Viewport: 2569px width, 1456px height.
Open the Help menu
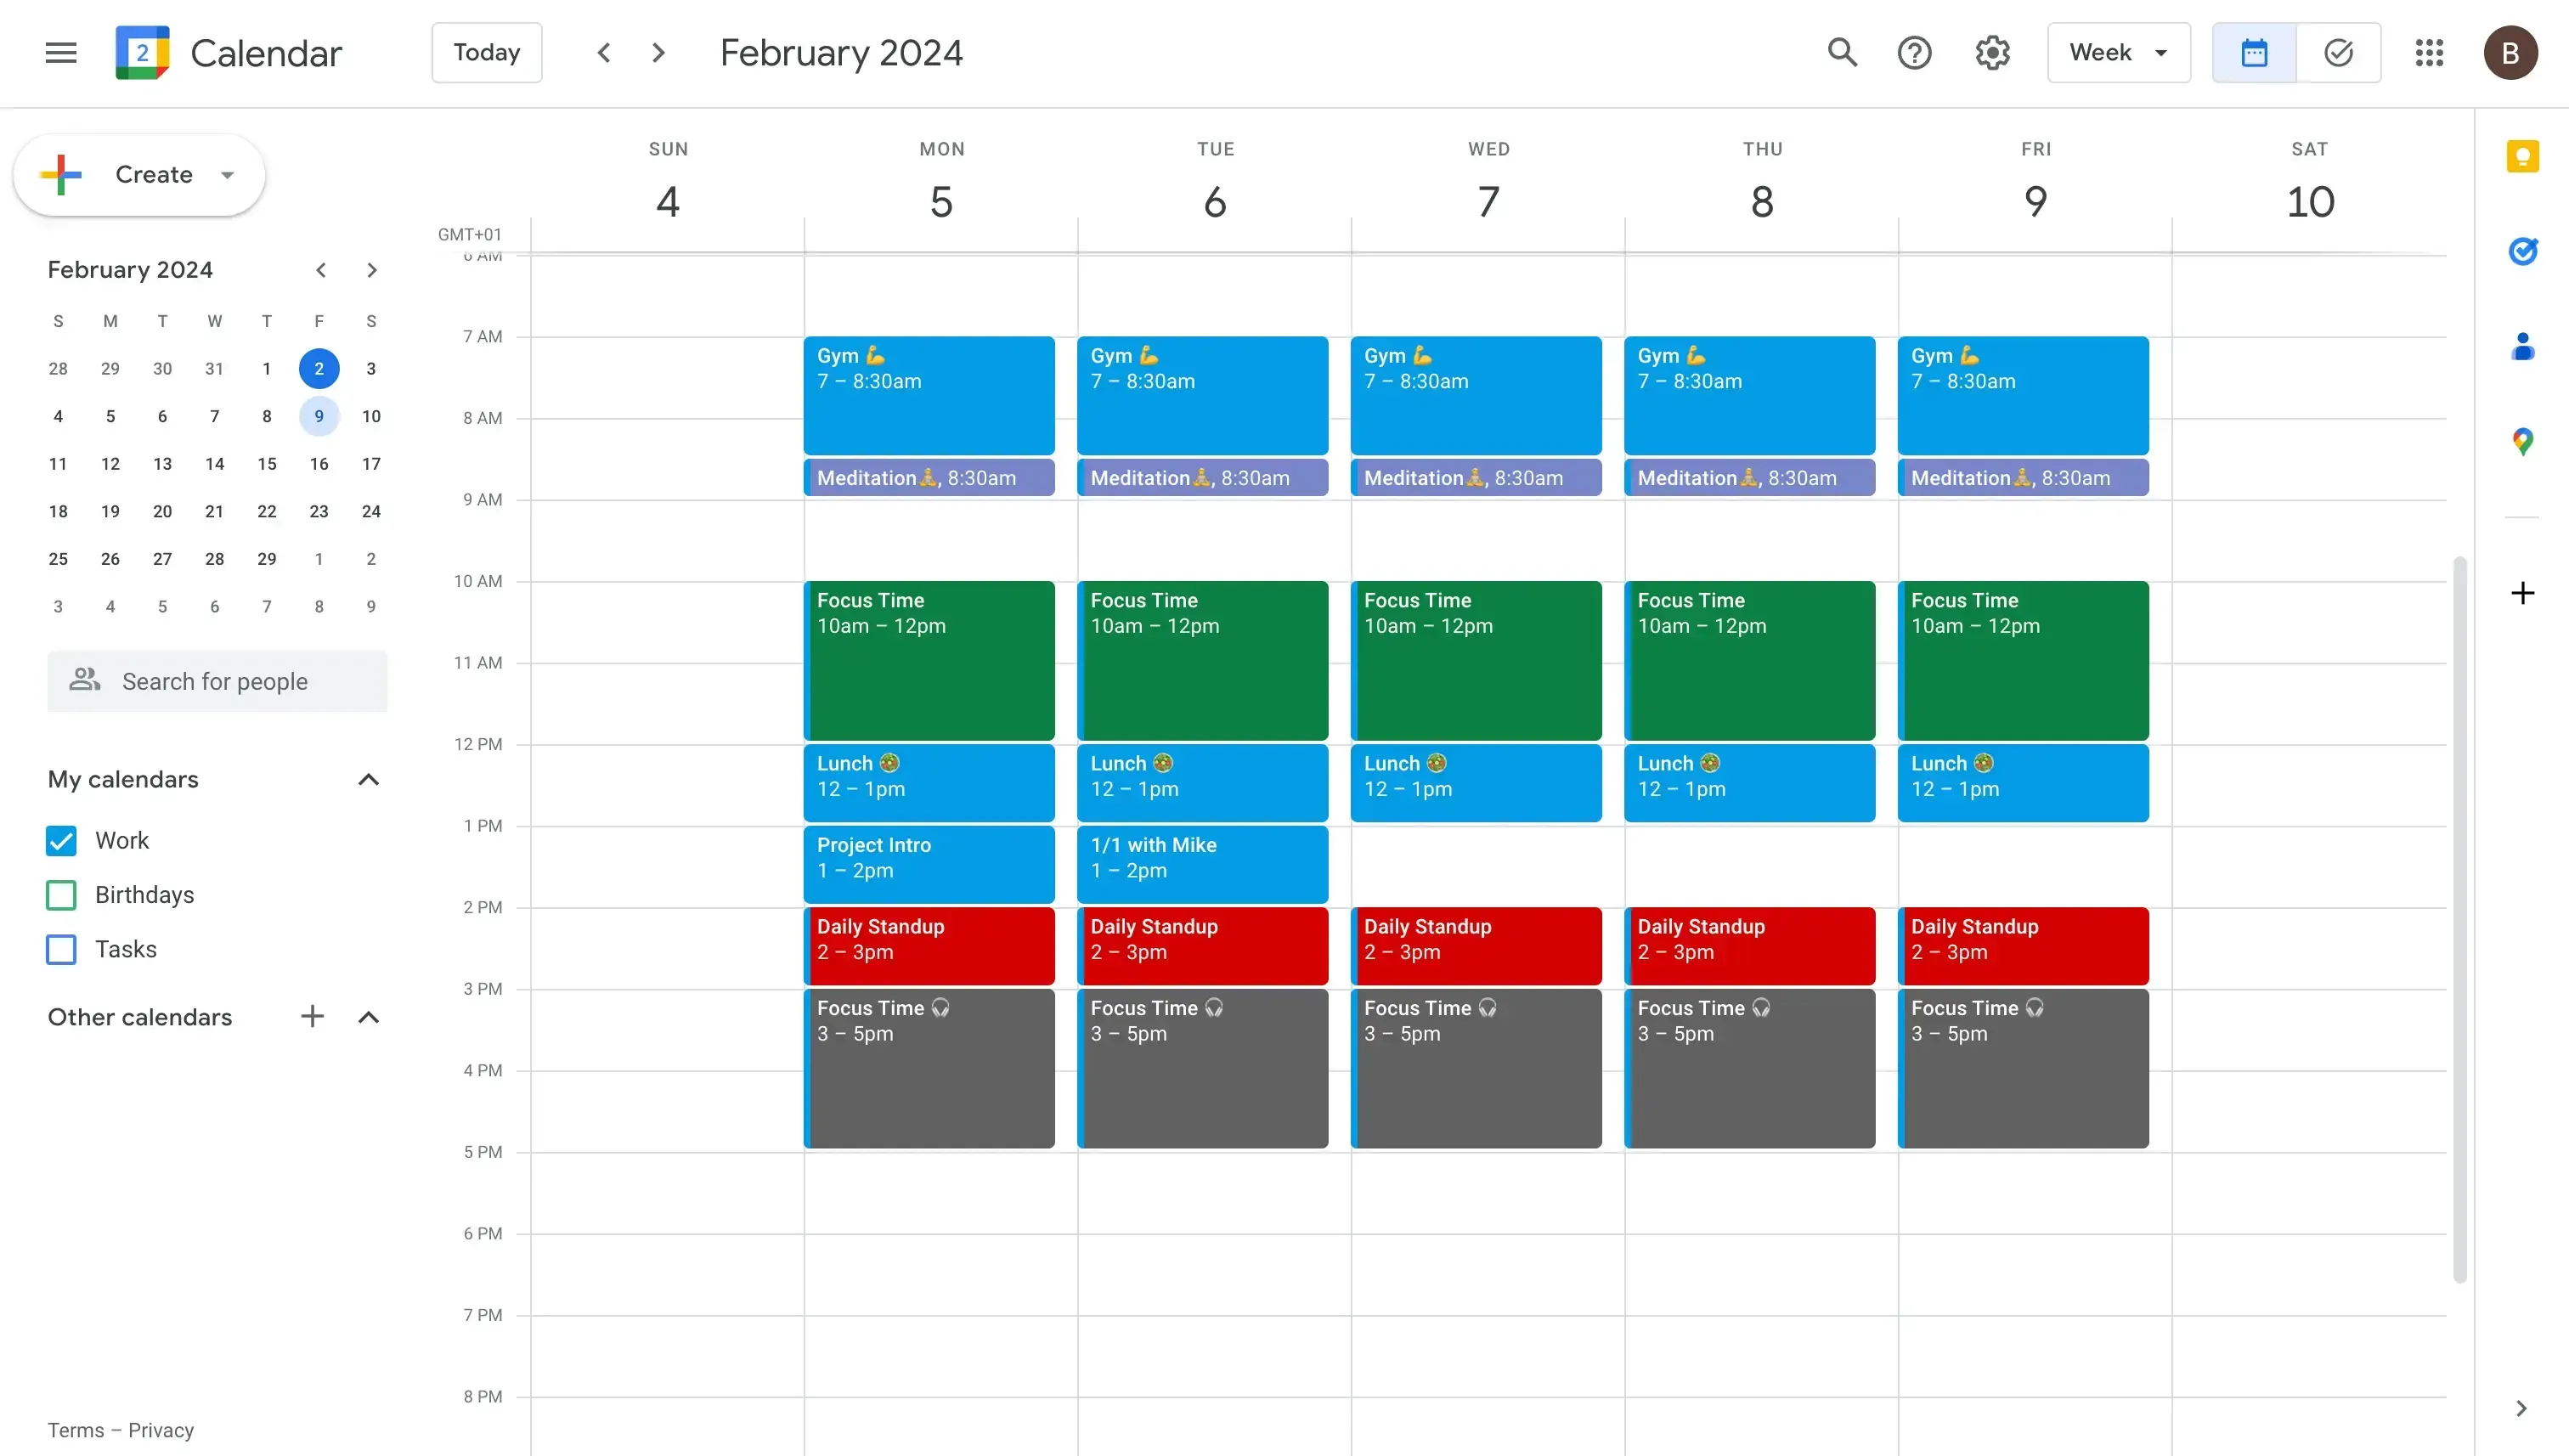(x=1914, y=52)
